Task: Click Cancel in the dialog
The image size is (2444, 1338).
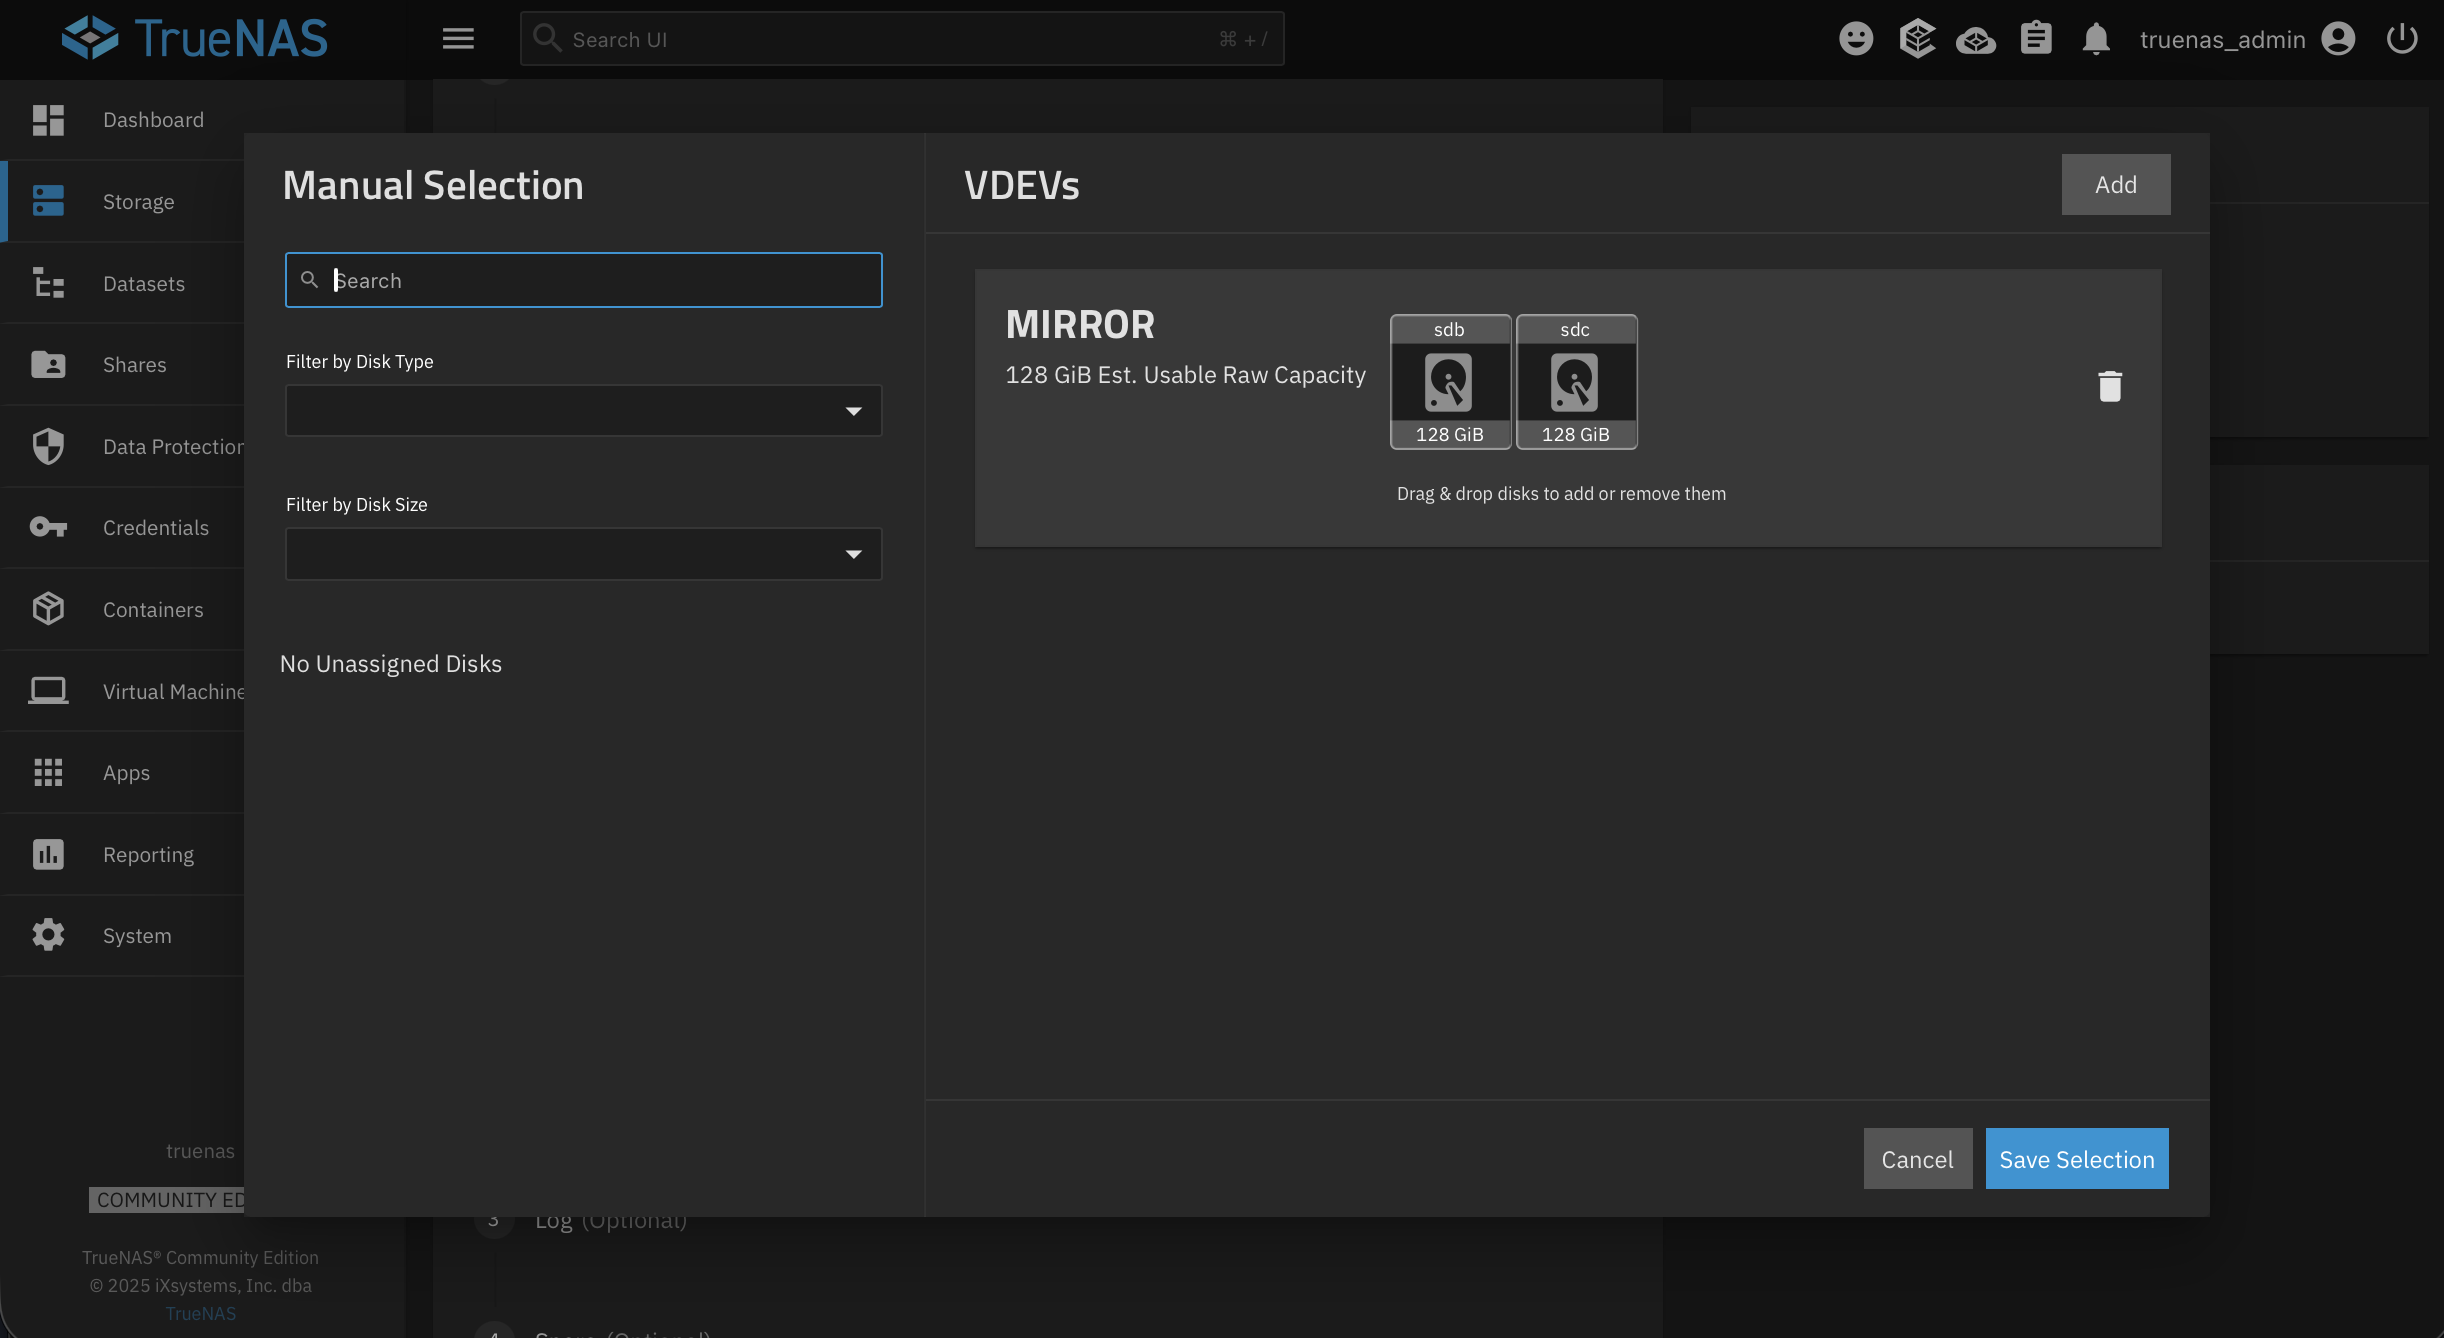Action: coord(1916,1159)
